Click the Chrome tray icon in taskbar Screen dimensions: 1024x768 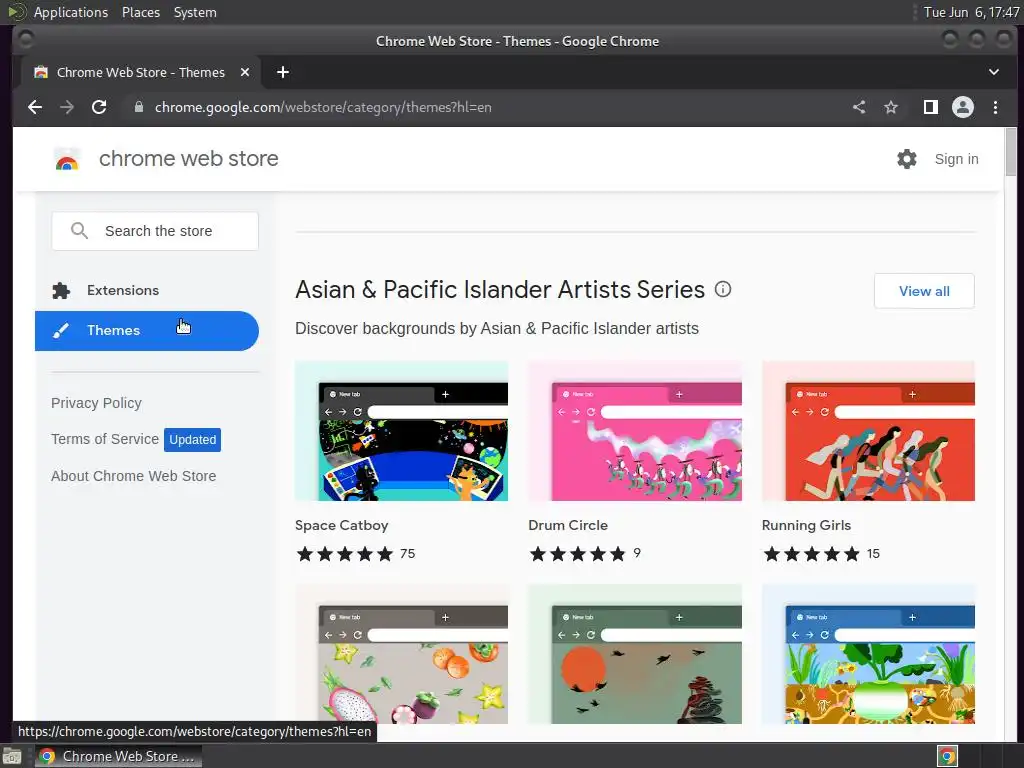[947, 756]
